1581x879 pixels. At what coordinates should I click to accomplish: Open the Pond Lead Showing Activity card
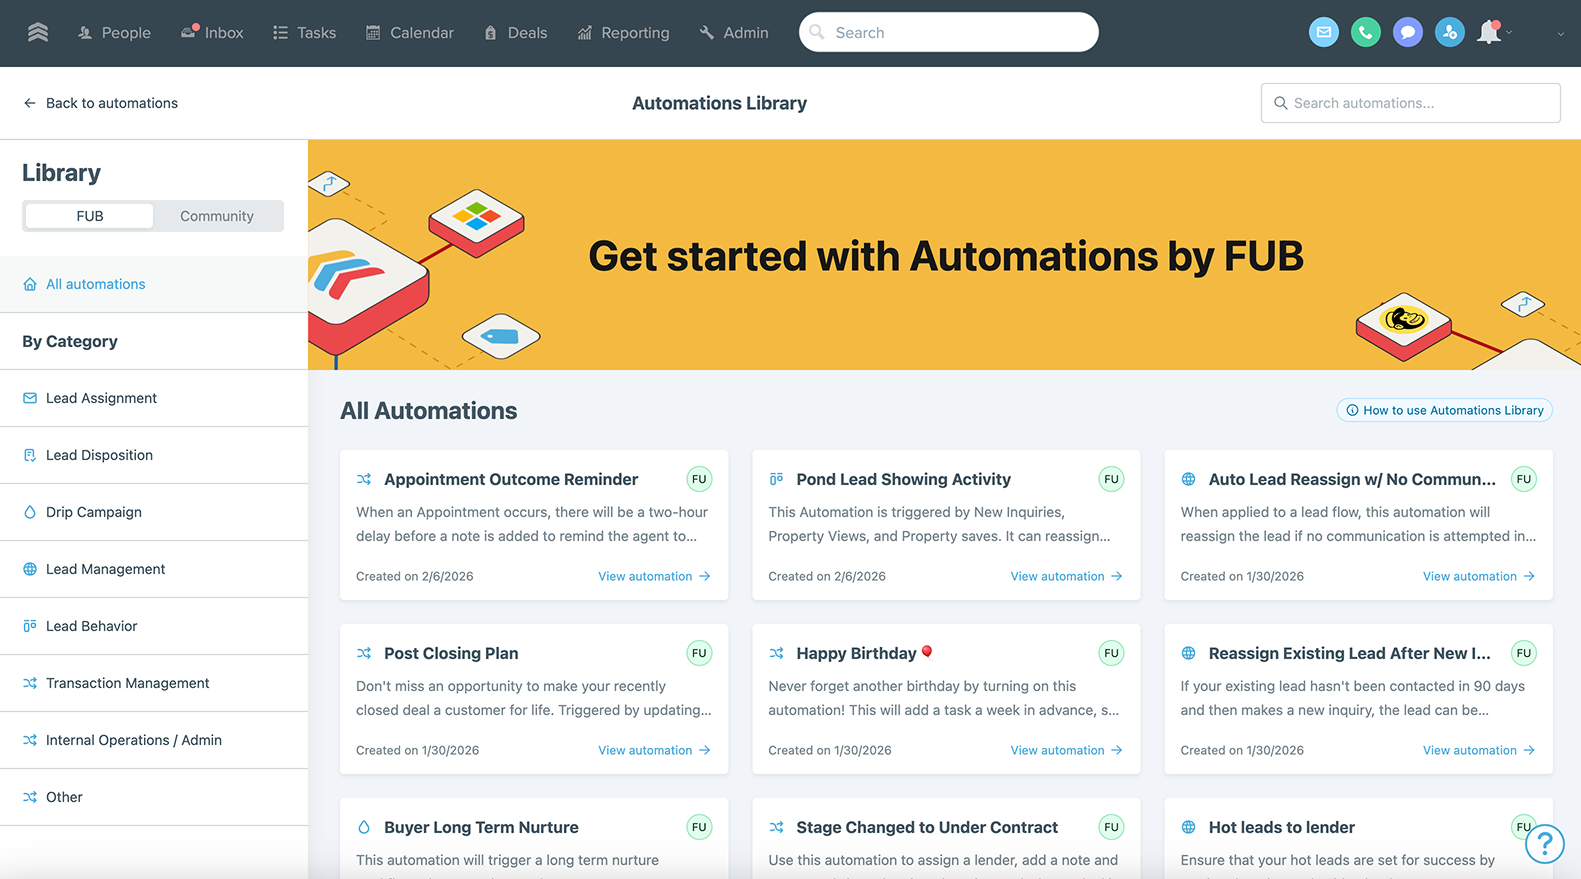(903, 480)
